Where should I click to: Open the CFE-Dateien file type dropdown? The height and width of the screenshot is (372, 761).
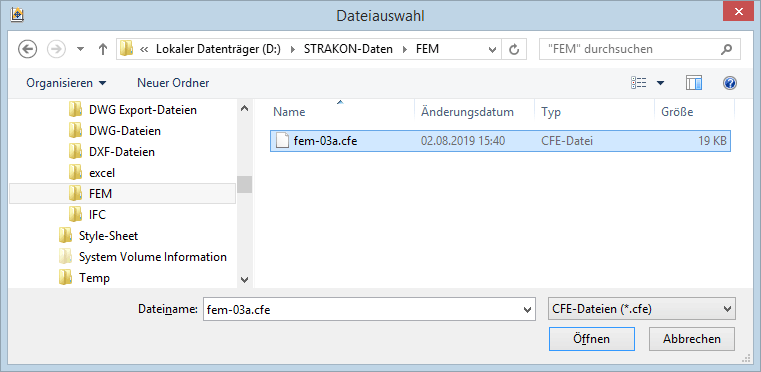[x=641, y=309]
